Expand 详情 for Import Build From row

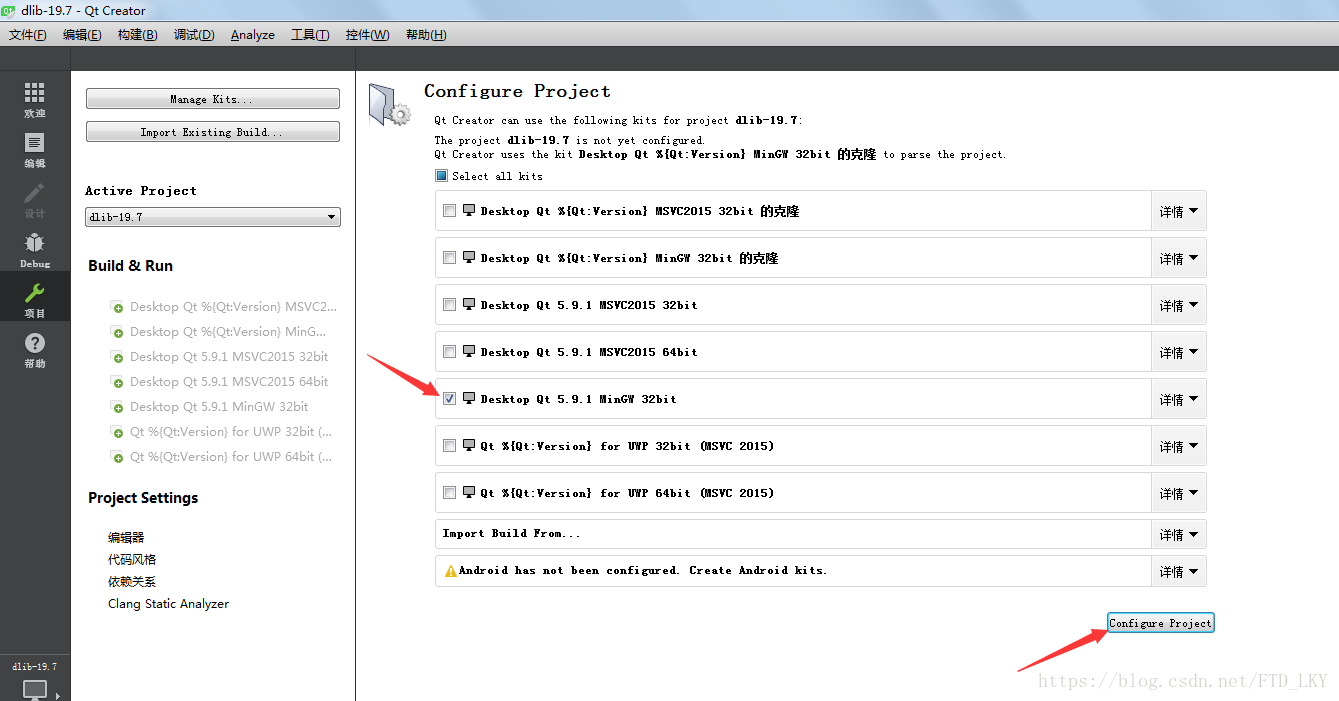tap(1179, 534)
